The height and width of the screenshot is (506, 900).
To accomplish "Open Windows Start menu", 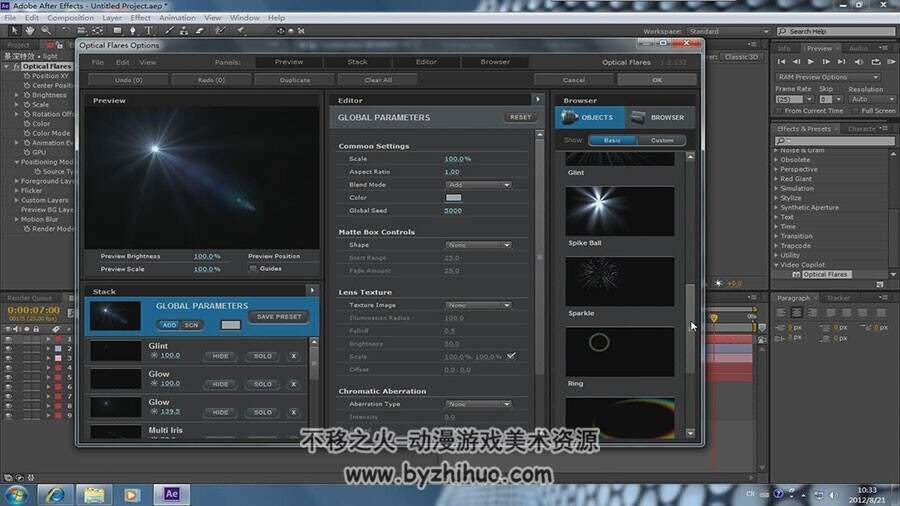I will coord(17,495).
